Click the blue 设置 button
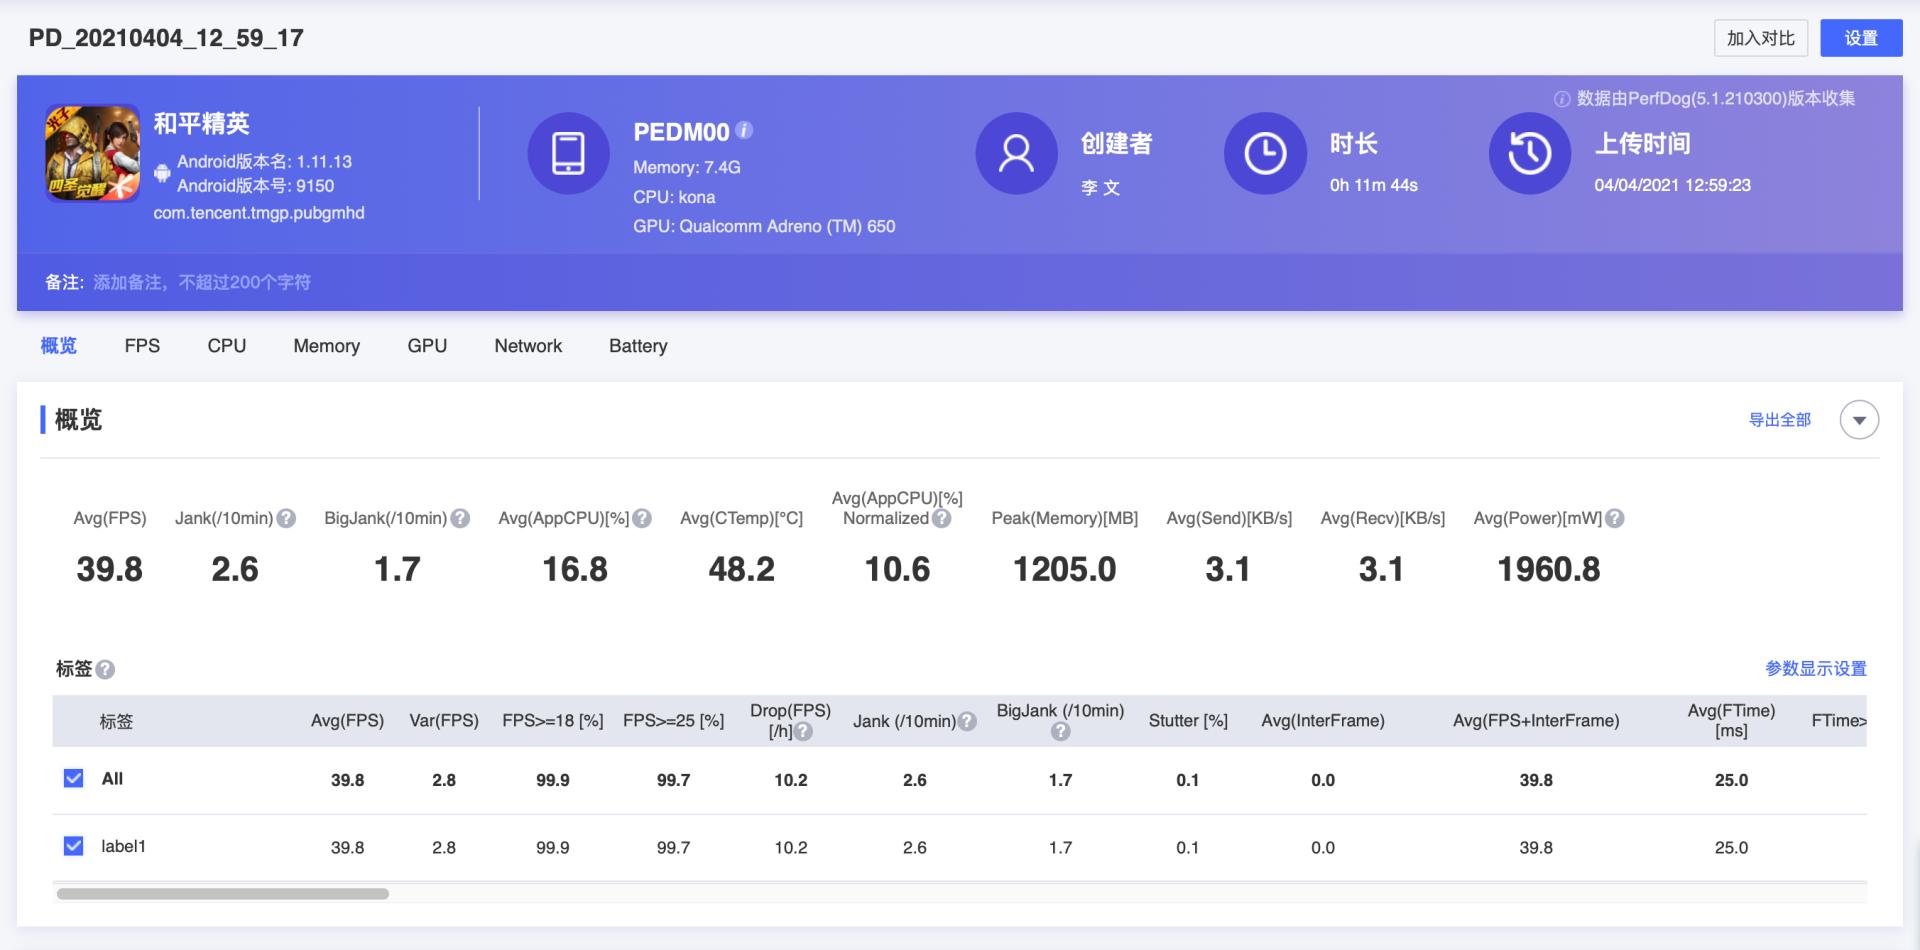The height and width of the screenshot is (950, 1920). pos(1861,38)
